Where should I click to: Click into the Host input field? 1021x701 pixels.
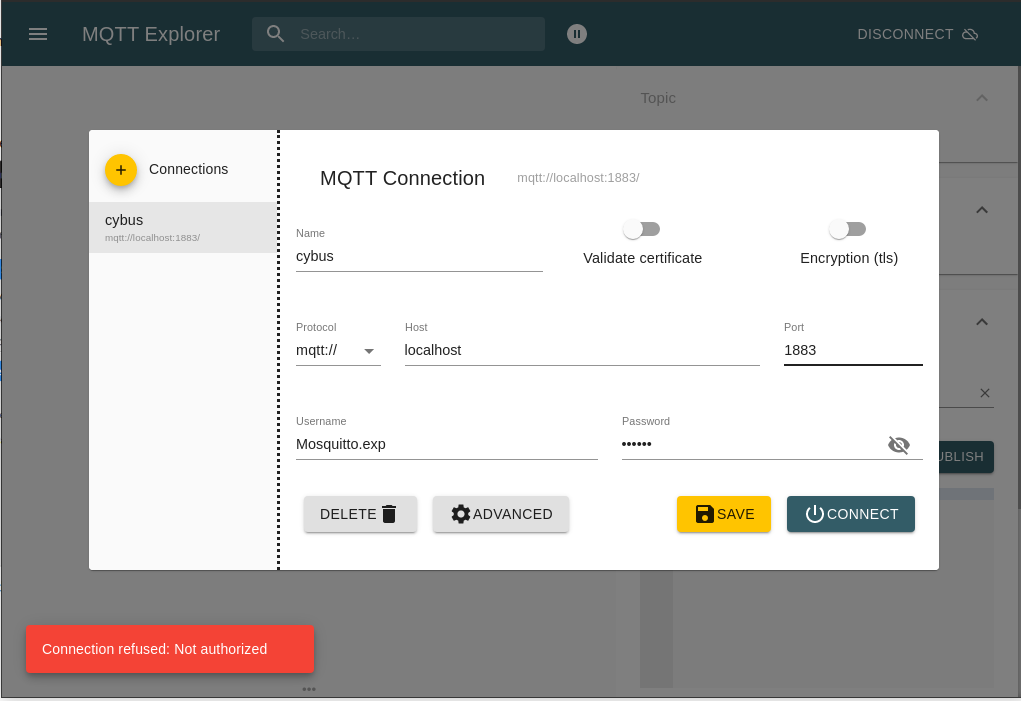[581, 351]
